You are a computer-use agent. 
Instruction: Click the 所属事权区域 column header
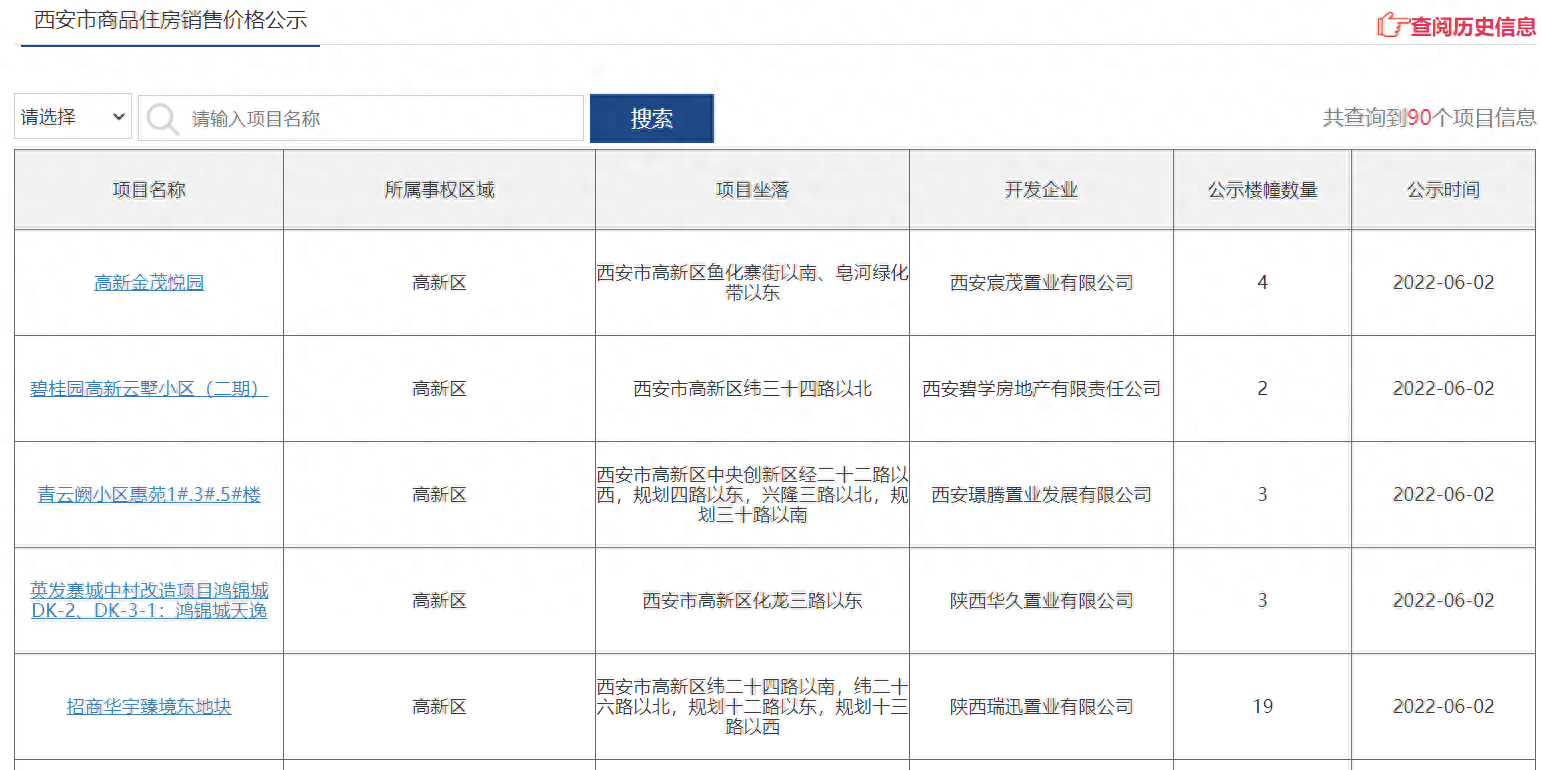tap(439, 190)
